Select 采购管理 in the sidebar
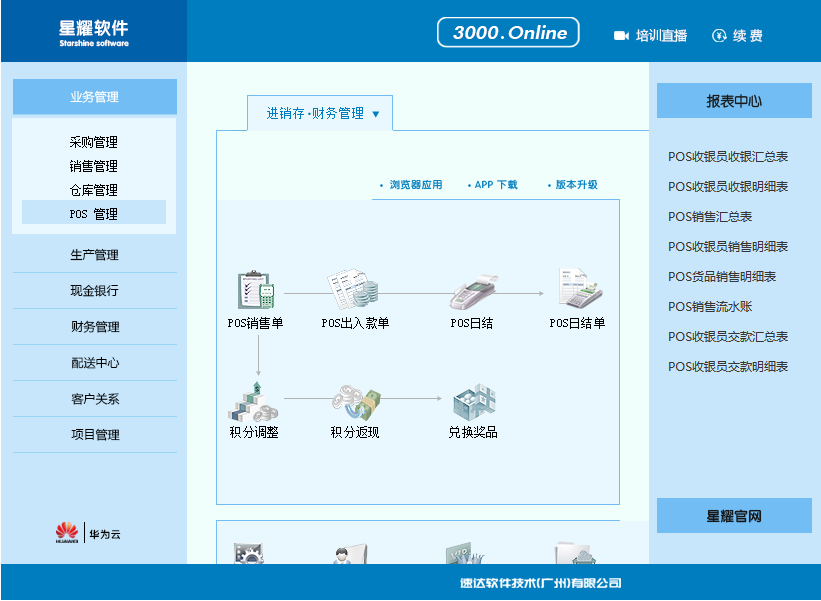The image size is (821, 601). click(x=94, y=142)
